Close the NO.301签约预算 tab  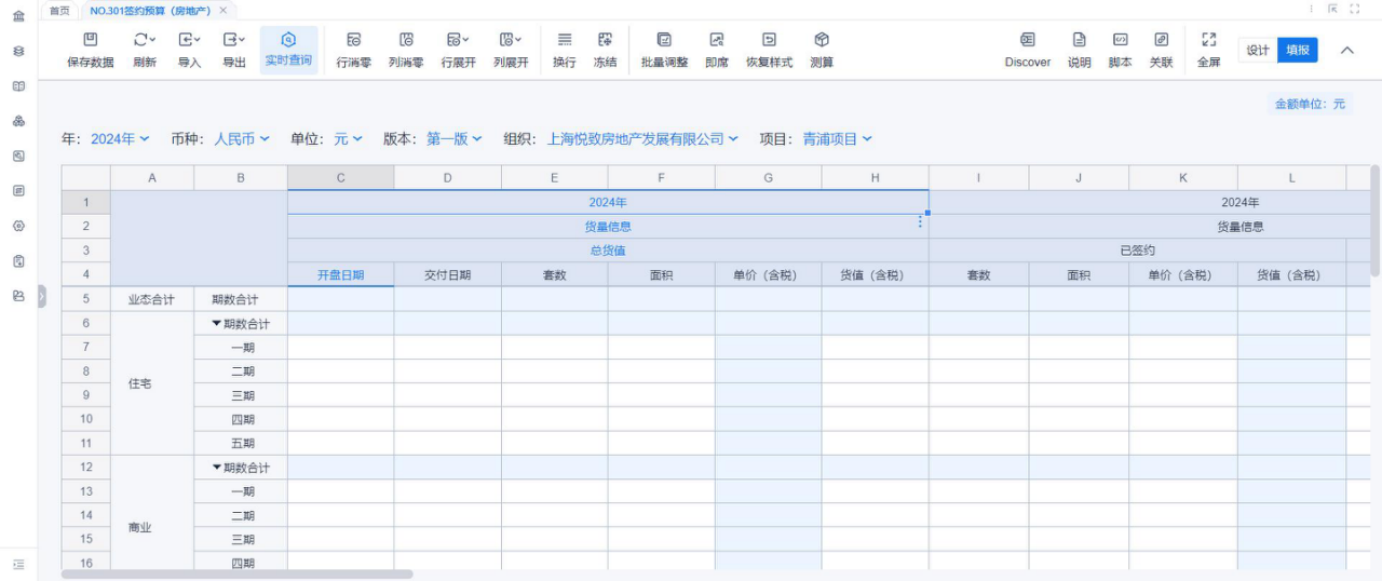(223, 10)
